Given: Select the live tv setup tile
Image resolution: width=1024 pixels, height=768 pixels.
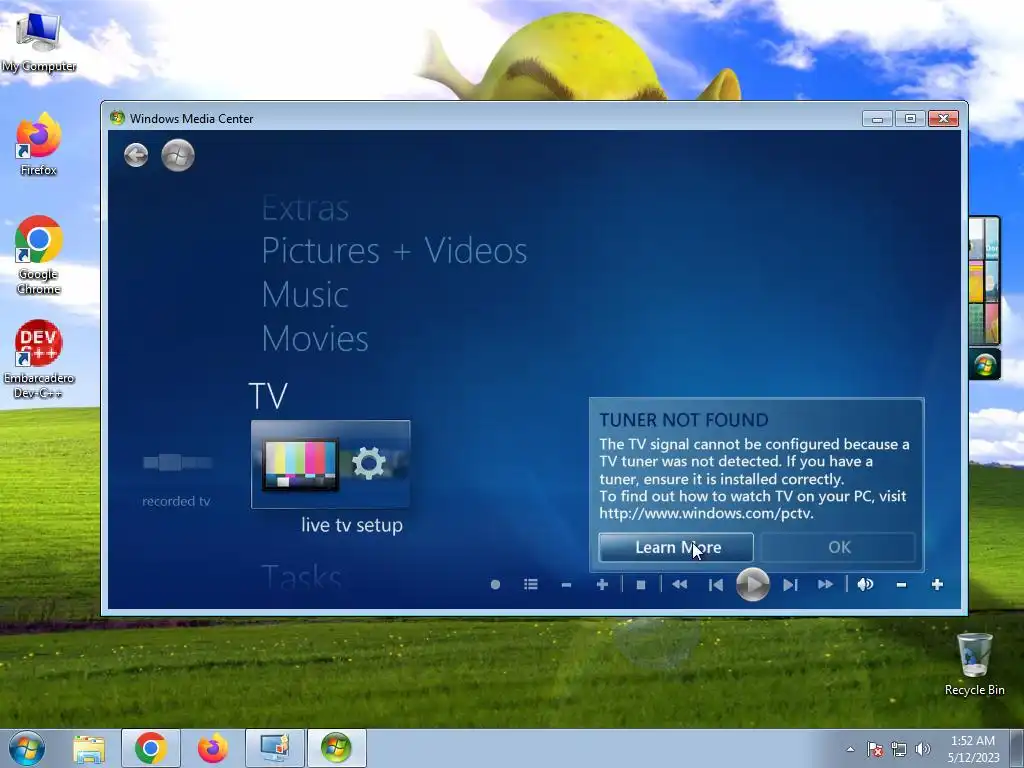Looking at the screenshot, I should tap(330, 464).
